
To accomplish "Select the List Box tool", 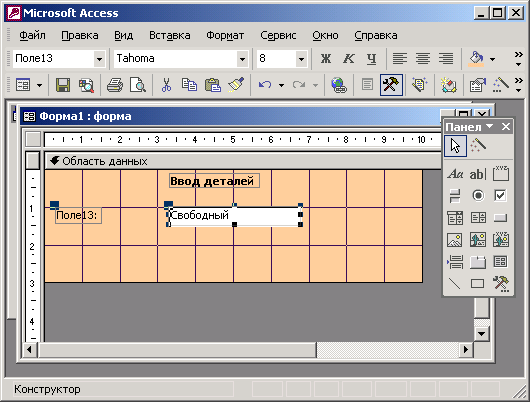I will [478, 218].
